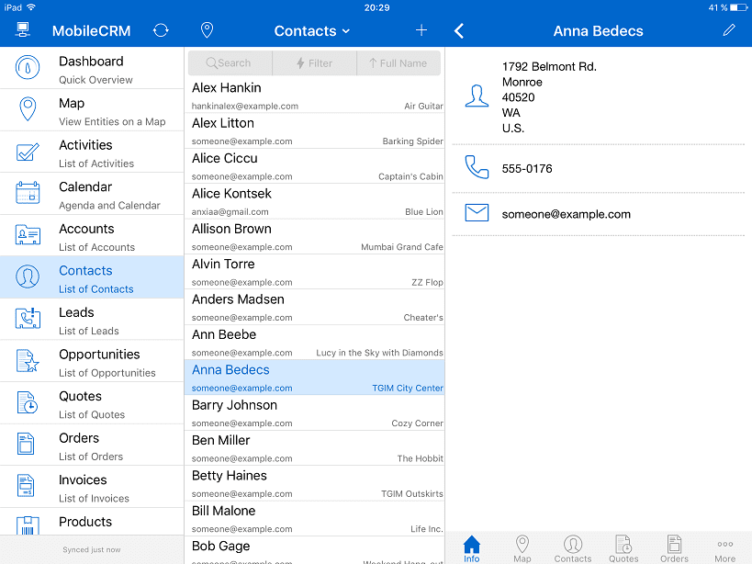Tap the sync refresh icon
The image size is (752, 564).
[x=161, y=31]
